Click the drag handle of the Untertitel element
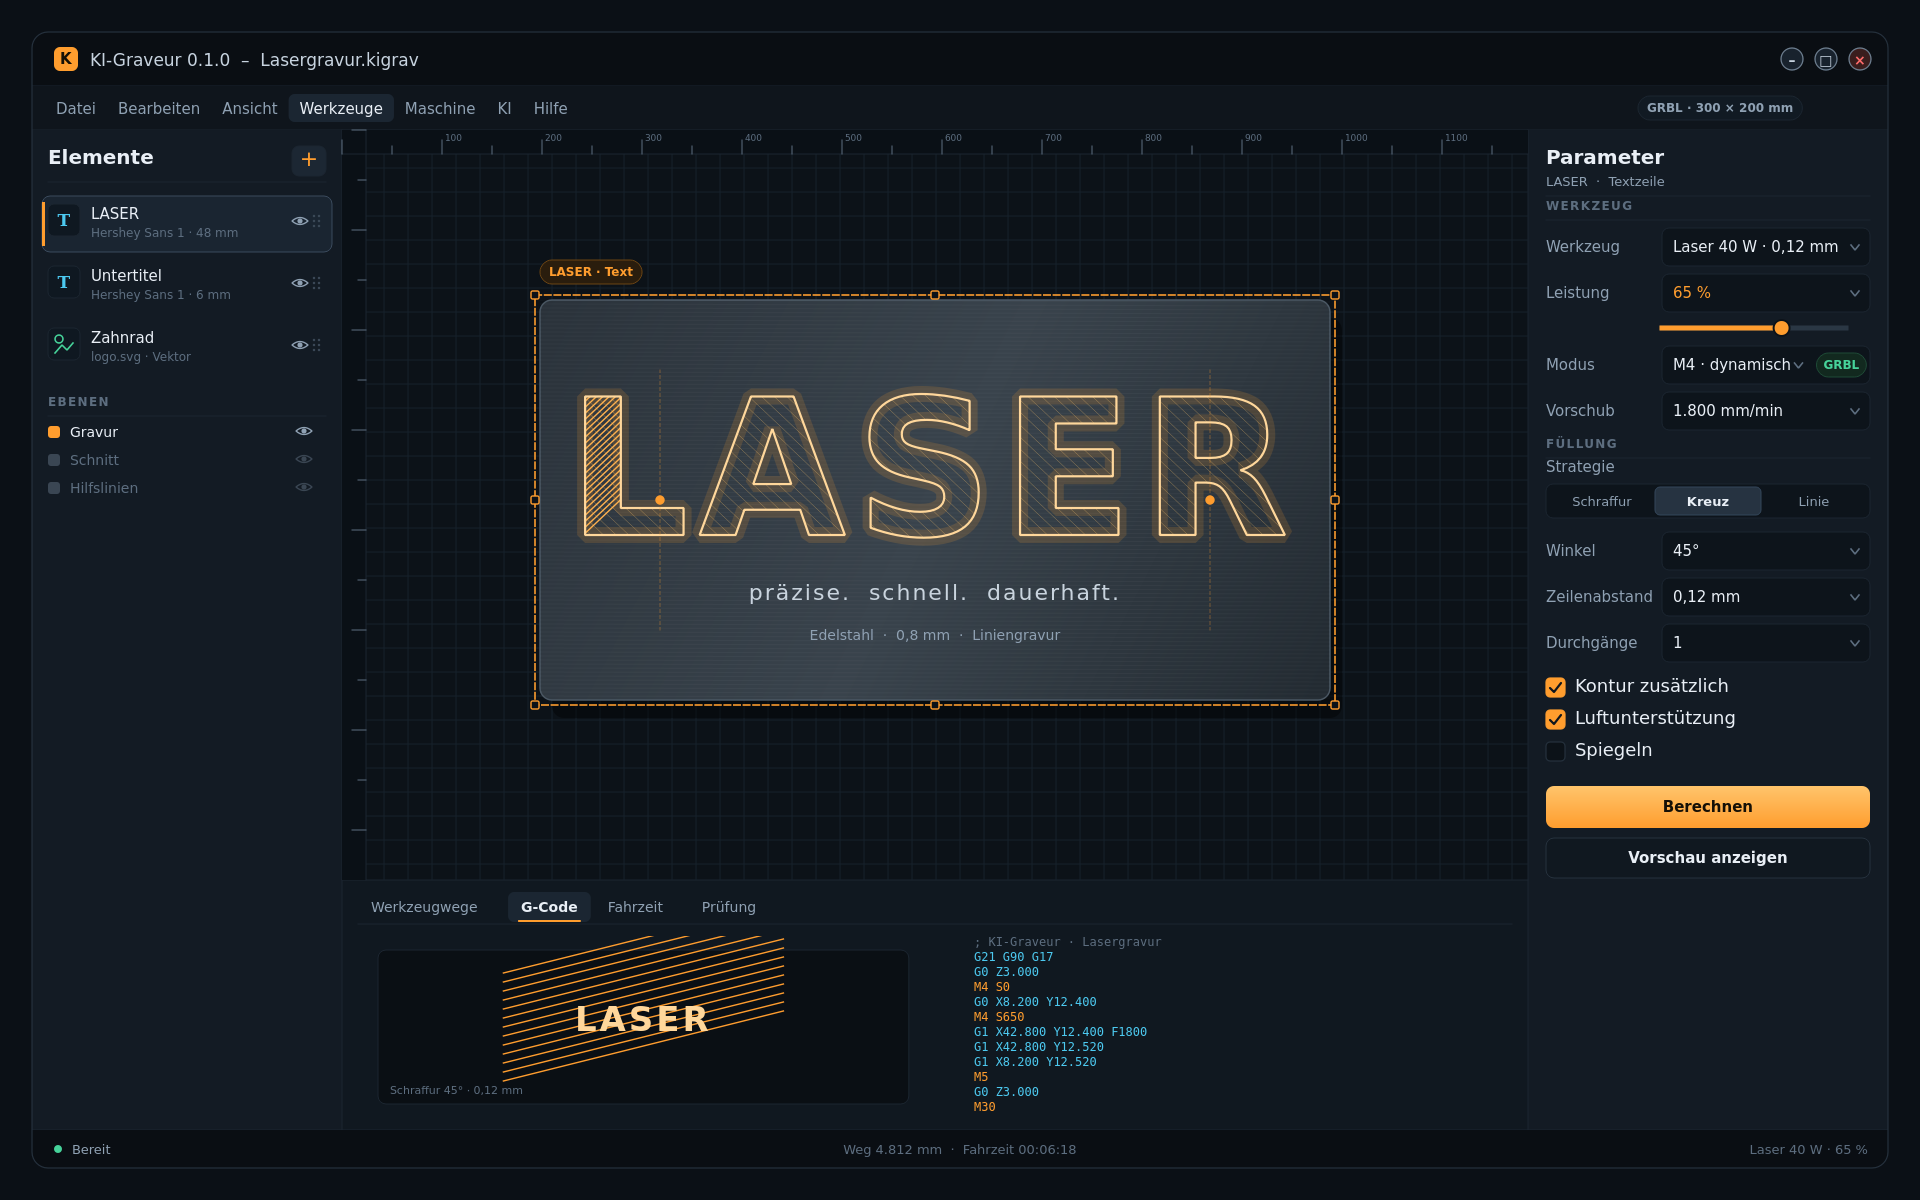The width and height of the screenshot is (1920, 1200). pos(317,284)
